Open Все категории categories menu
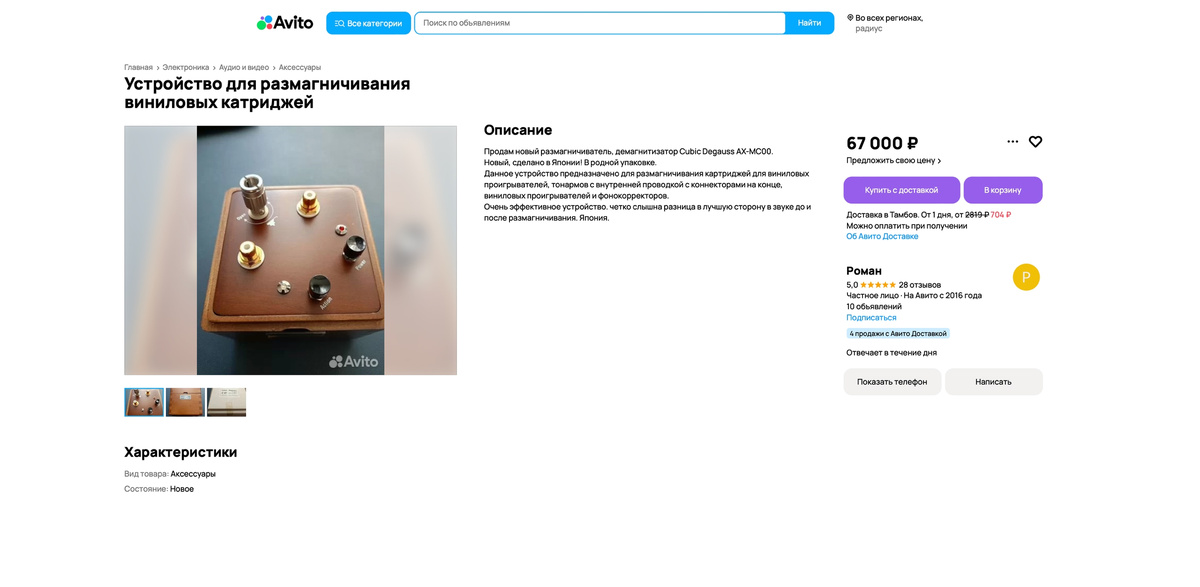This screenshot has width=1200, height=587. pos(368,23)
